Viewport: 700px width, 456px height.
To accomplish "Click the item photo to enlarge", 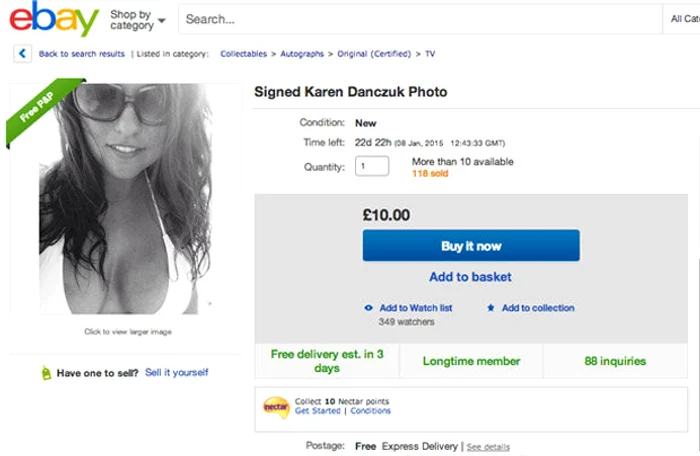I will click(x=126, y=200).
